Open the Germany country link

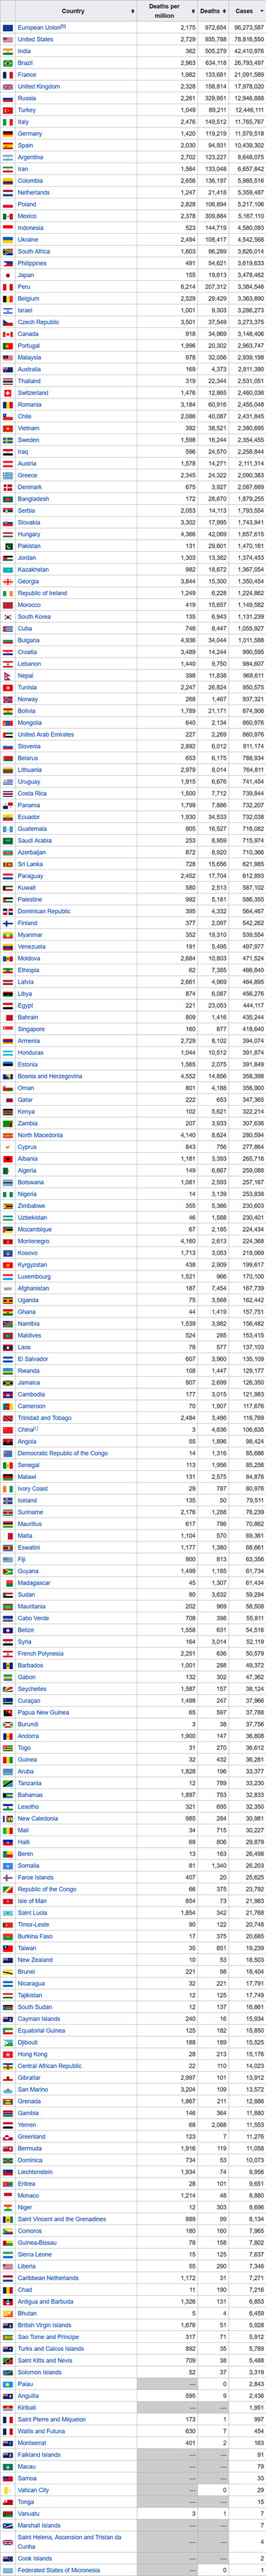tap(30, 134)
